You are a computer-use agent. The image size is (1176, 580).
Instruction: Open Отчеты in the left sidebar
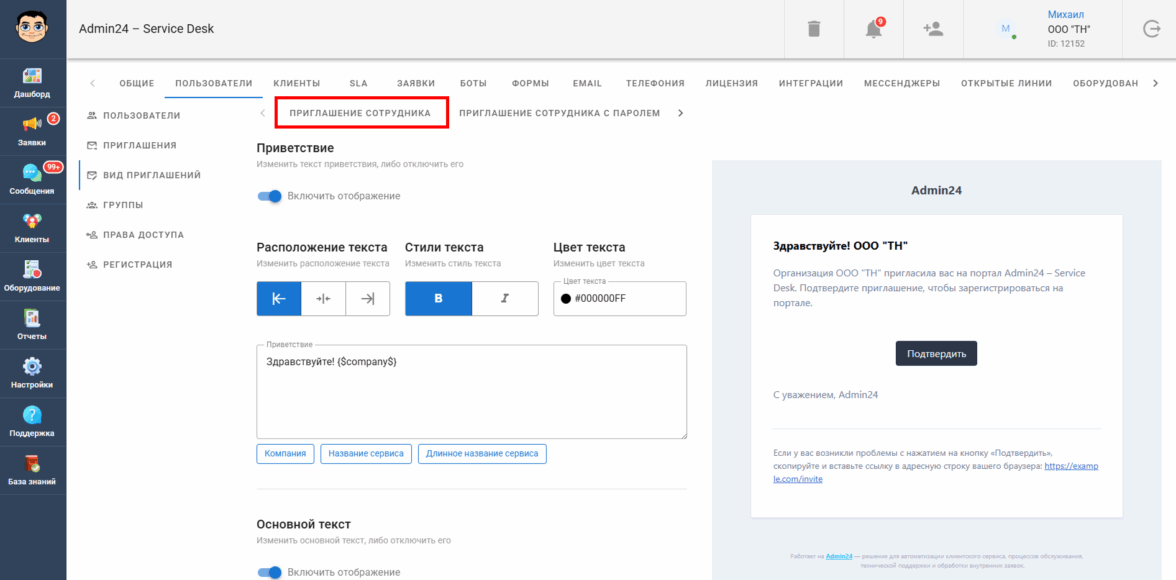pyautogui.click(x=32, y=324)
